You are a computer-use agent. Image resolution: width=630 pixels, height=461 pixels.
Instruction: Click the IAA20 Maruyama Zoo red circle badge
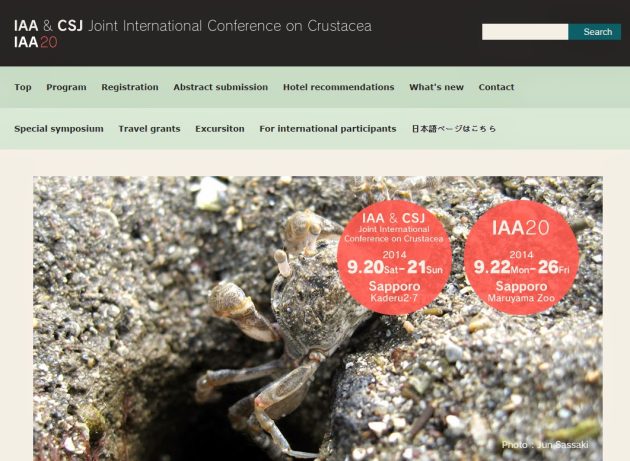pyautogui.click(x=521, y=257)
